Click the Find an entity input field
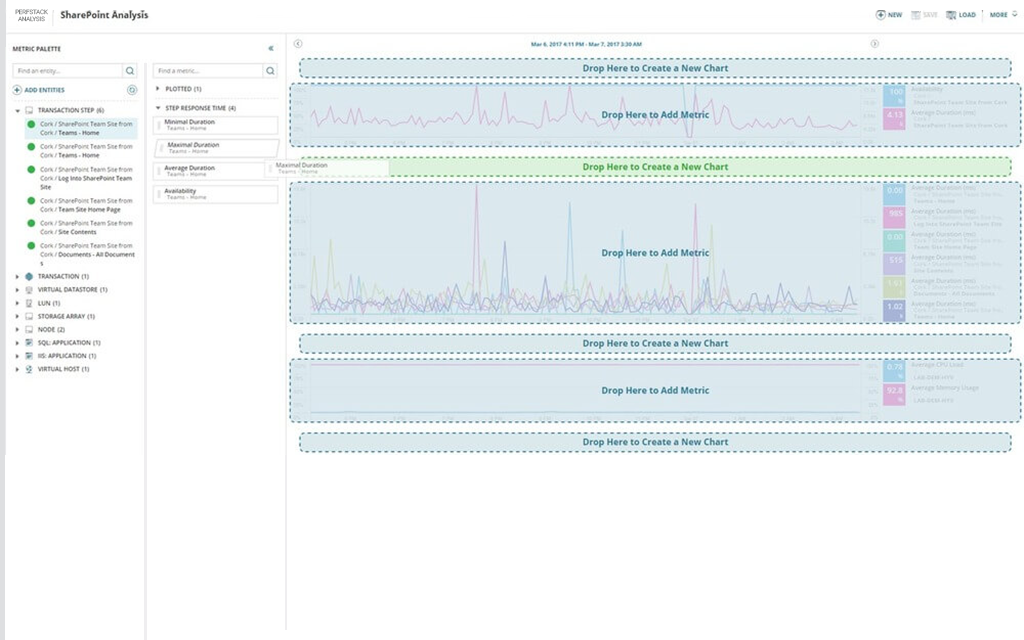The height and width of the screenshot is (640, 1024). click(x=60, y=71)
